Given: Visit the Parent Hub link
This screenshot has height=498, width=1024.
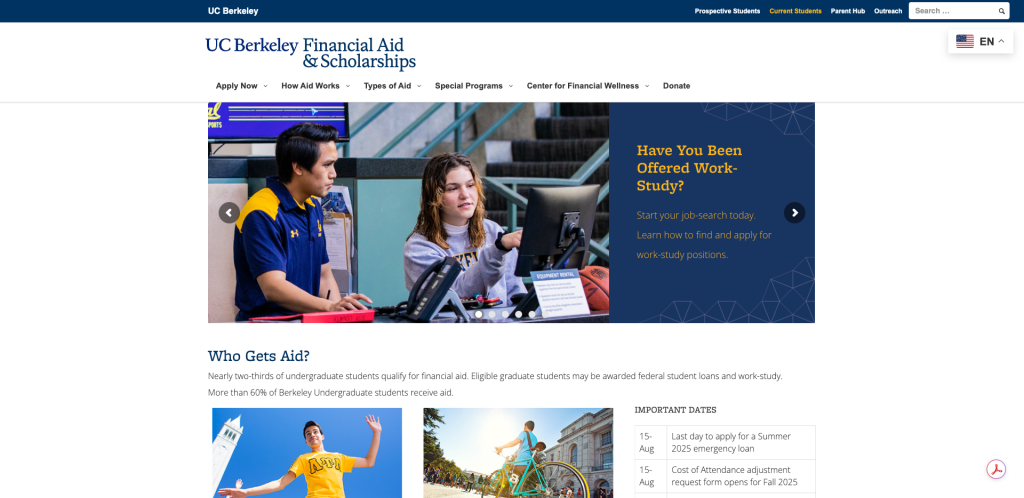Looking at the screenshot, I should pyautogui.click(x=847, y=11).
